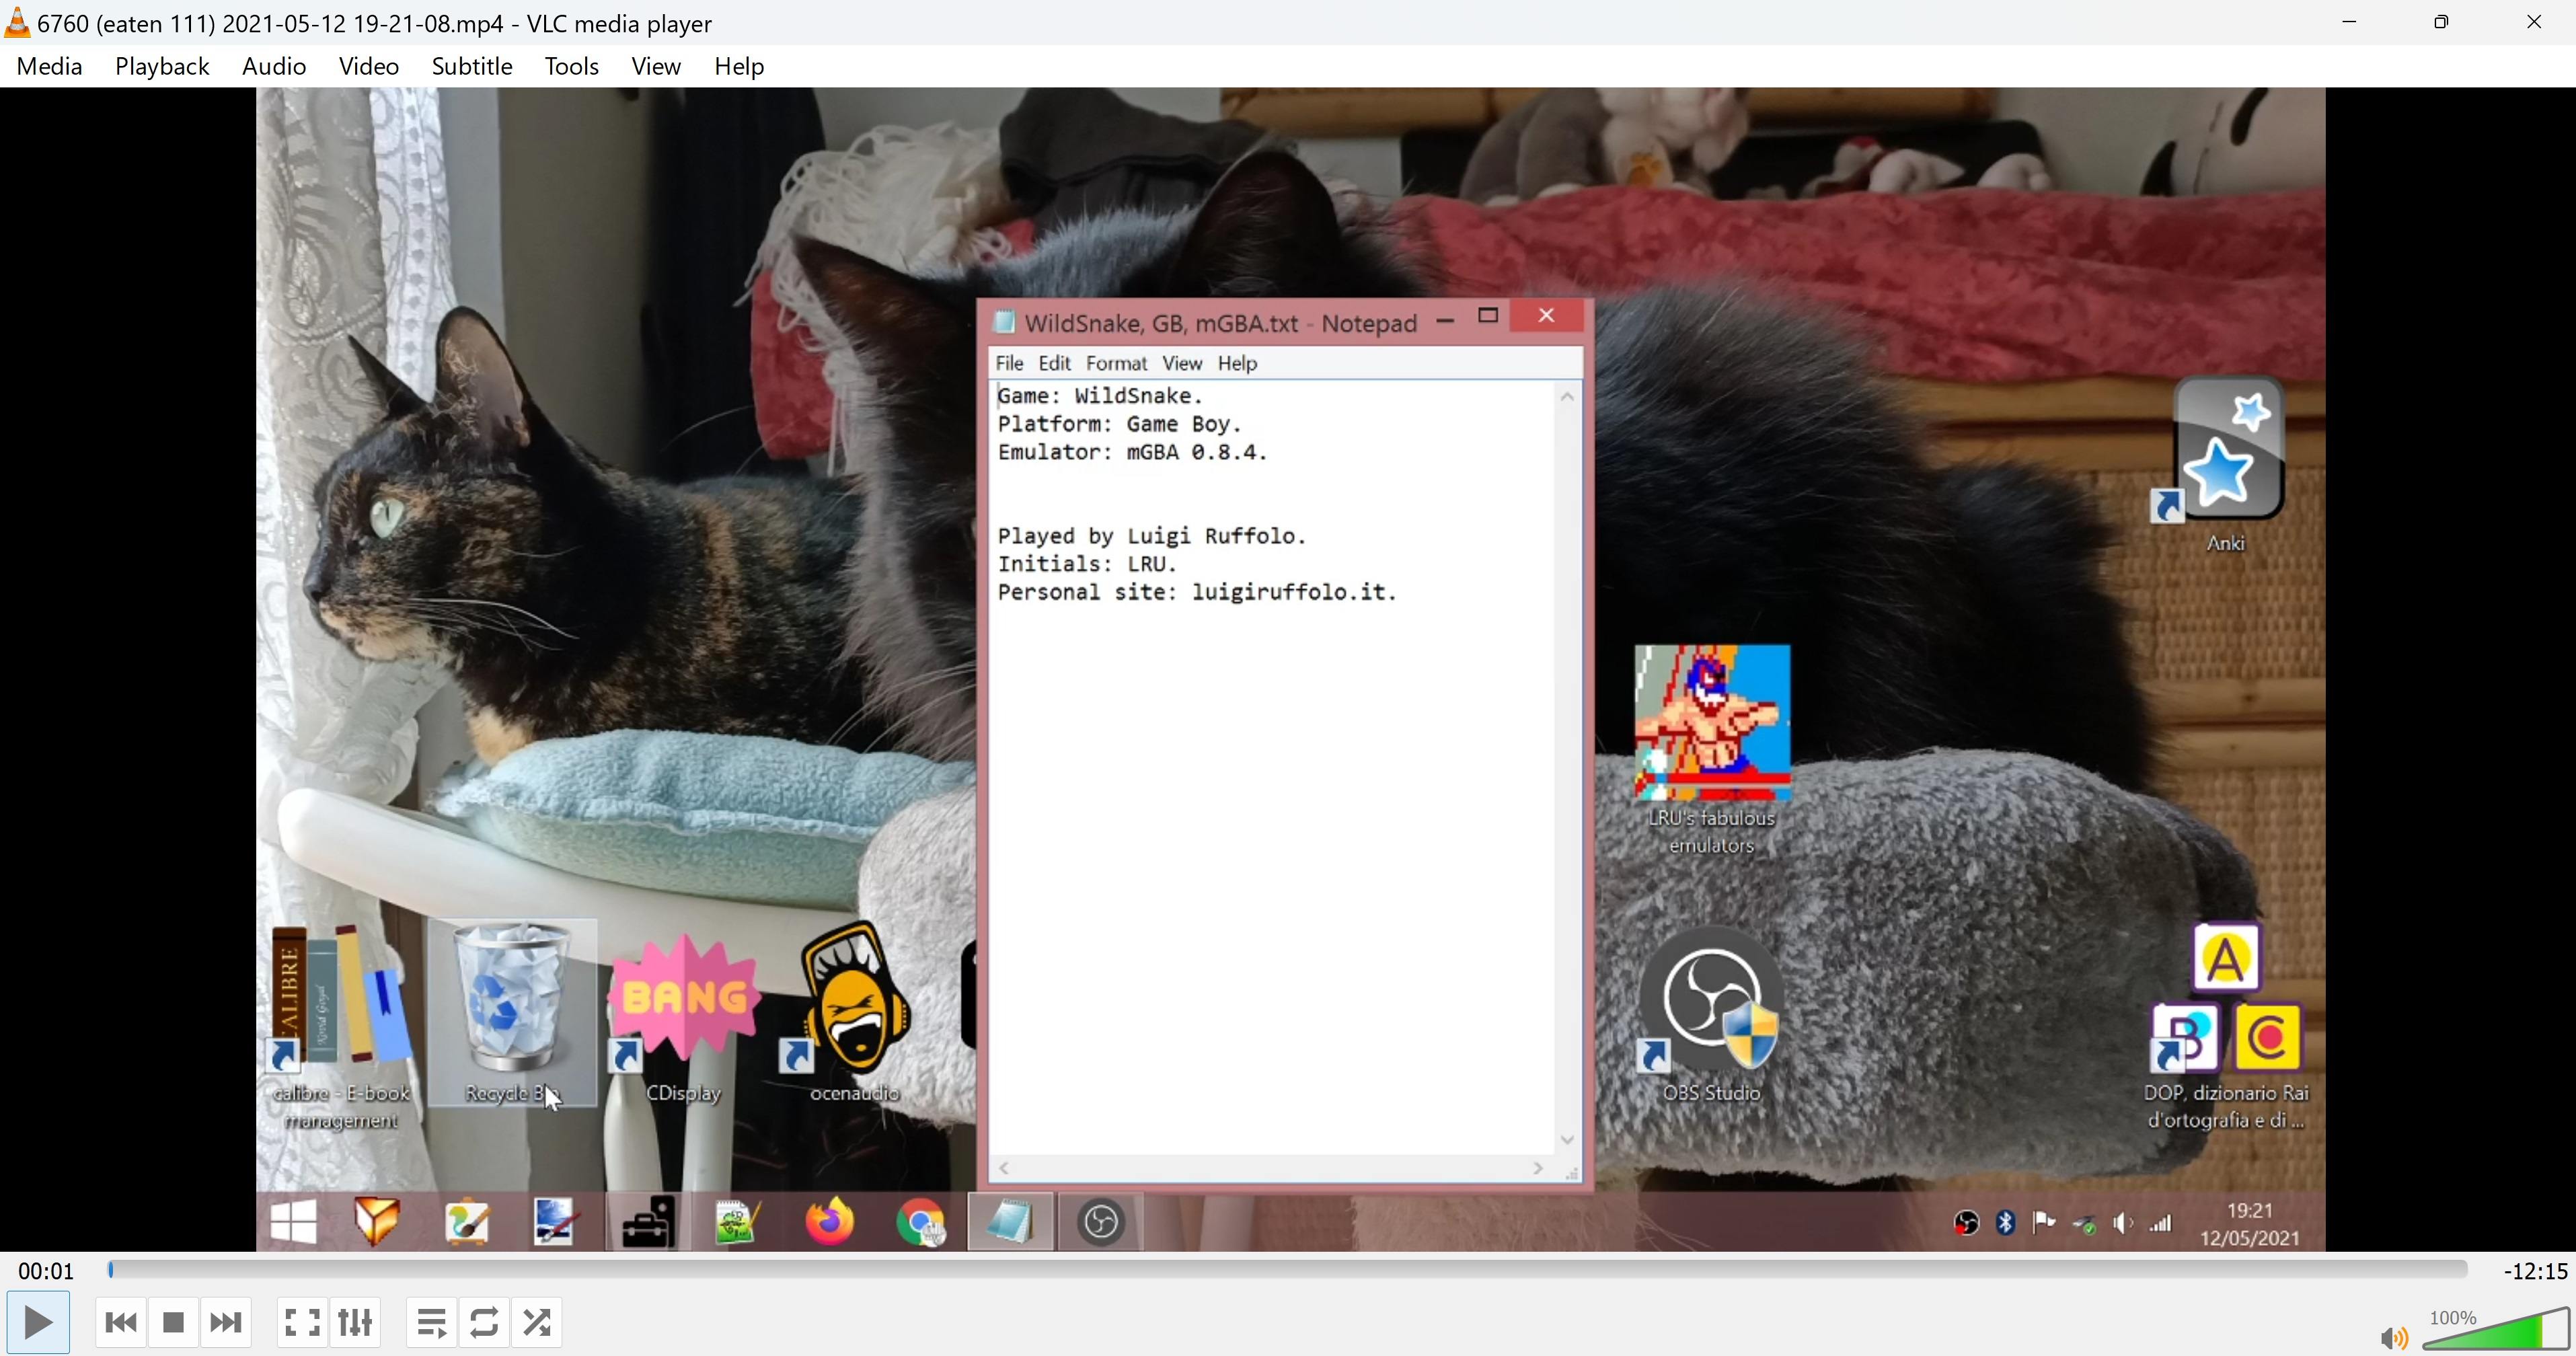Expand the Subtitle menu
The width and height of the screenshot is (2576, 1356).
(x=471, y=66)
